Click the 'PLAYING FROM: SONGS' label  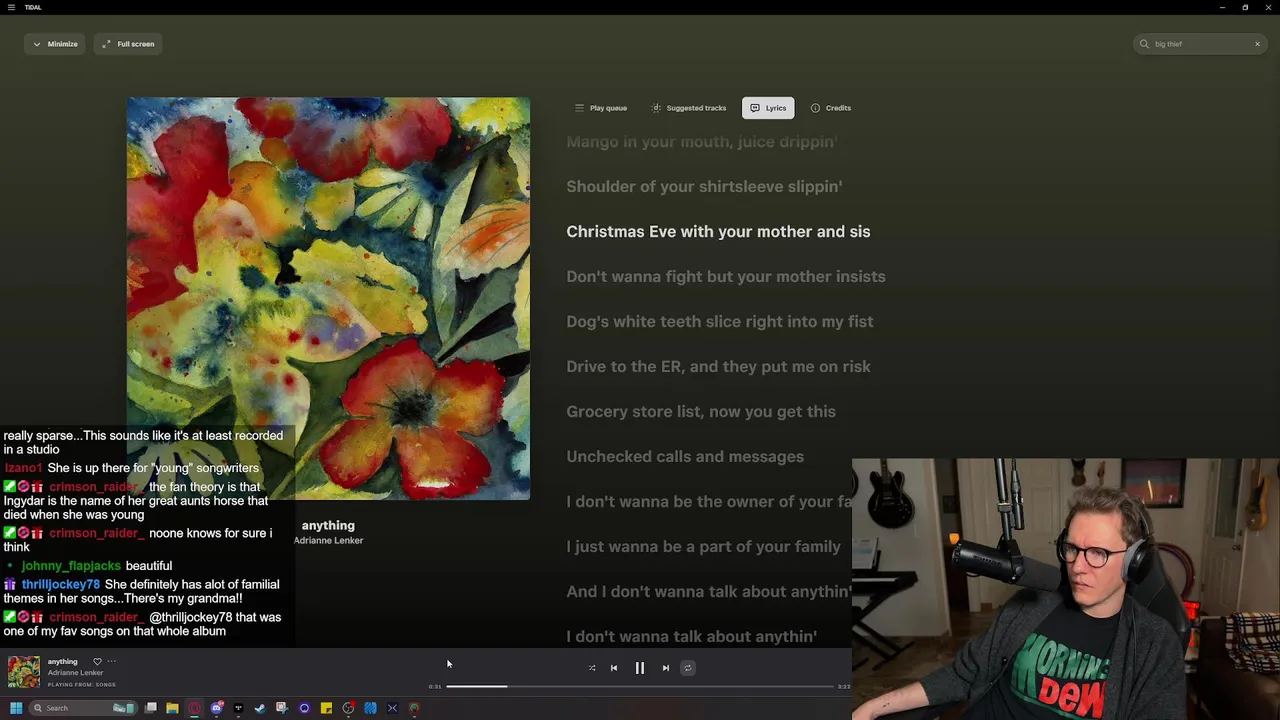coord(81,685)
